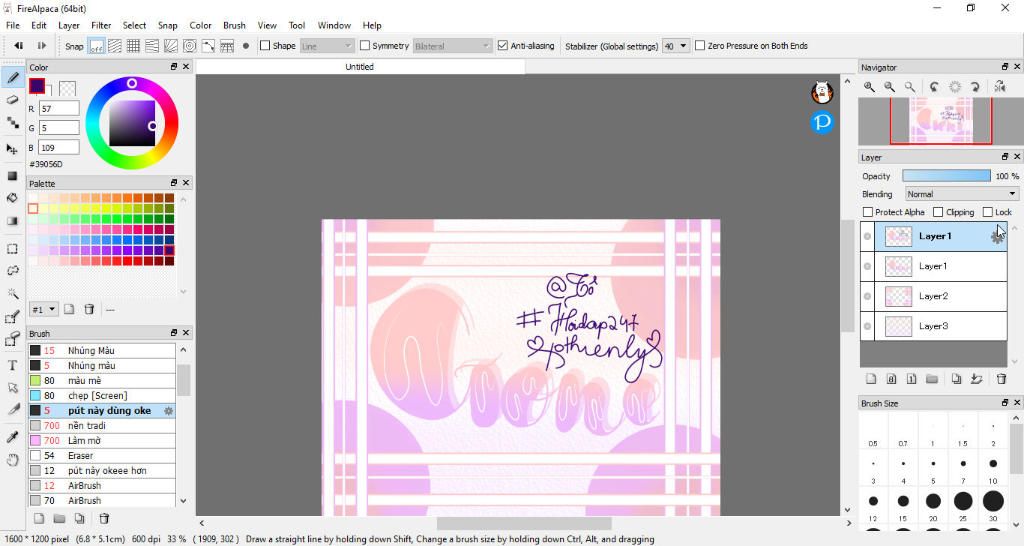Rotate canvas right in Navigator
This screenshot has height=546, width=1024.
[x=975, y=86]
